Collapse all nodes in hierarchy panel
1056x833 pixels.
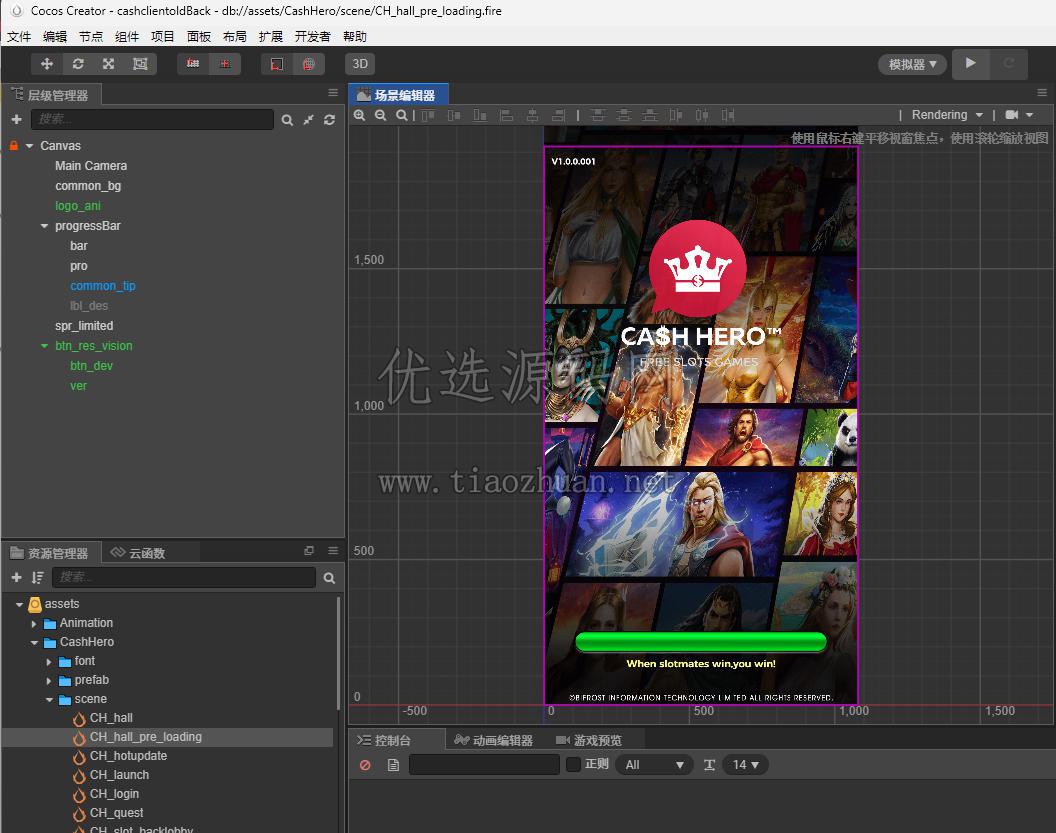308,120
